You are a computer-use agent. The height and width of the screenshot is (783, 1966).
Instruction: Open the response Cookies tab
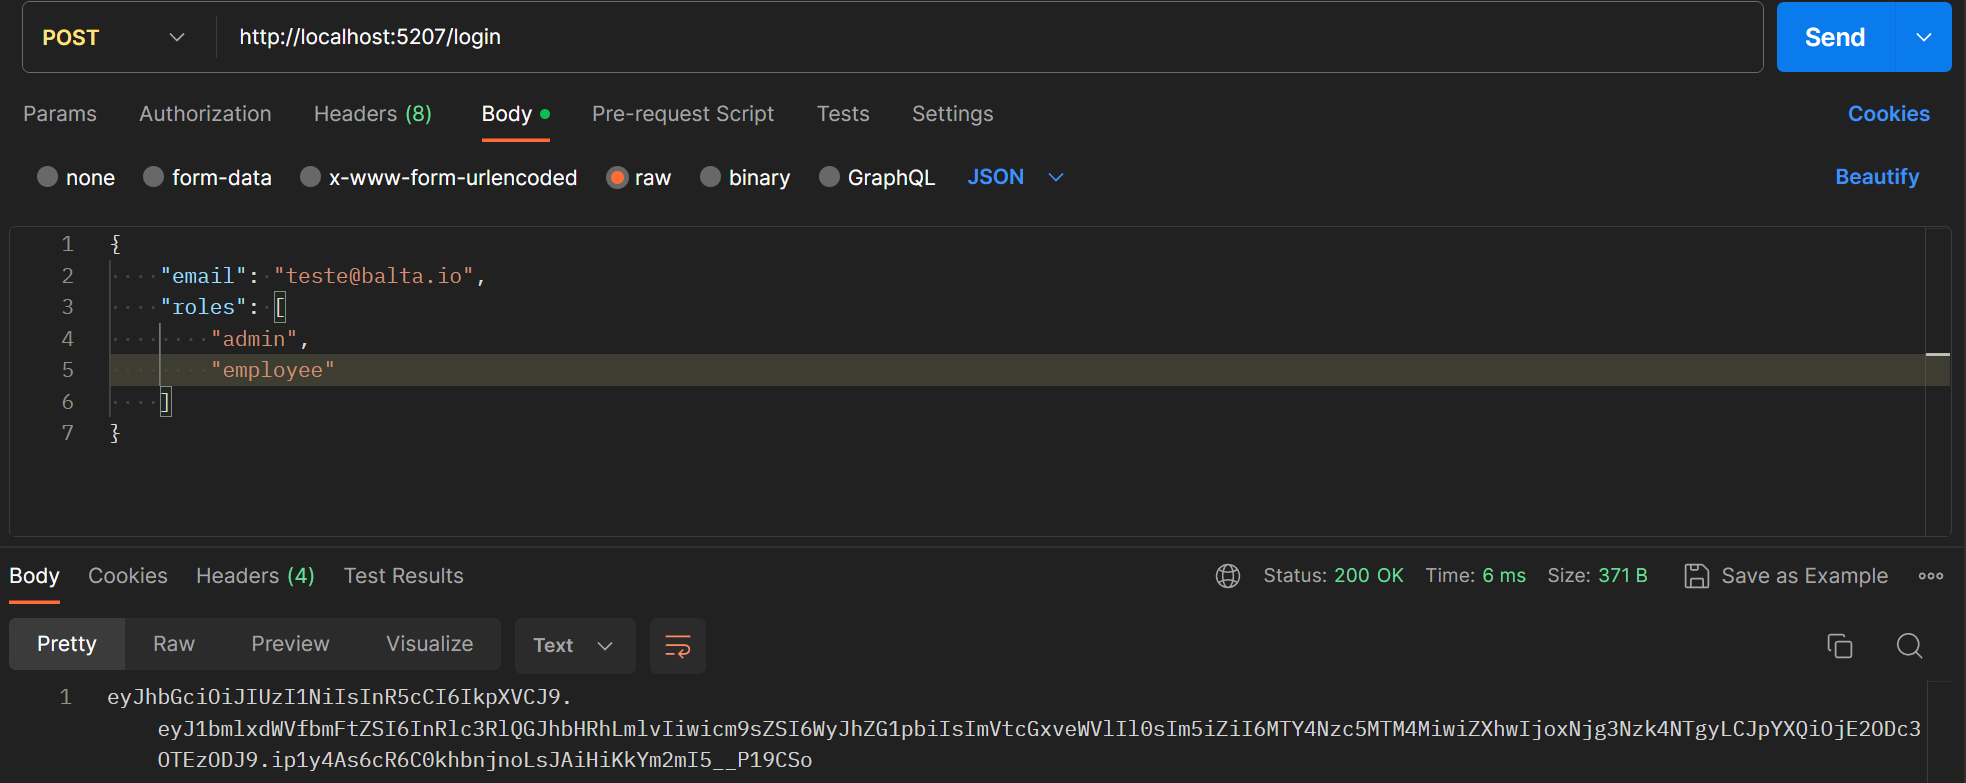tap(128, 576)
